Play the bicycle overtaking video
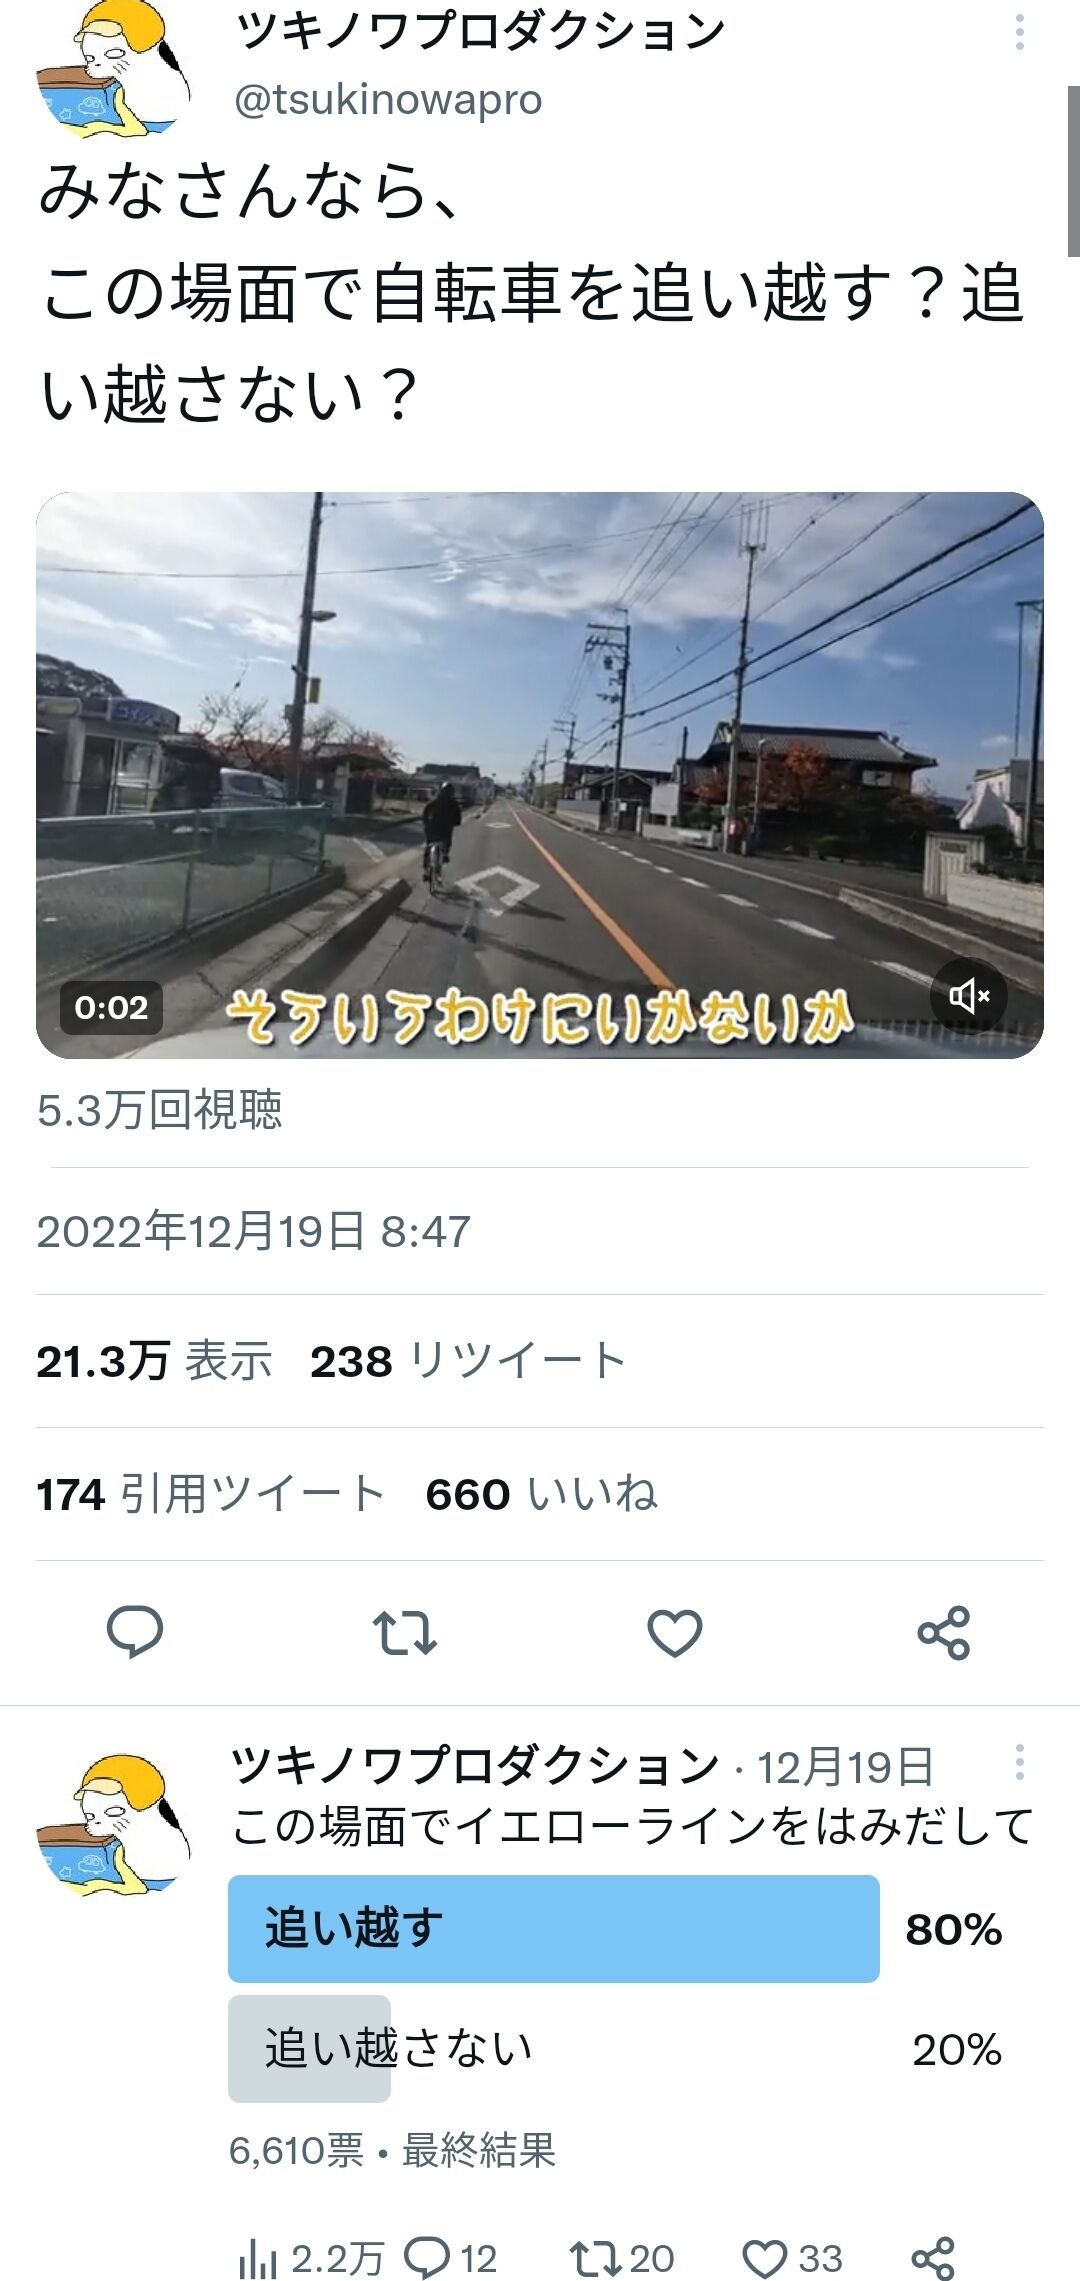 point(540,775)
